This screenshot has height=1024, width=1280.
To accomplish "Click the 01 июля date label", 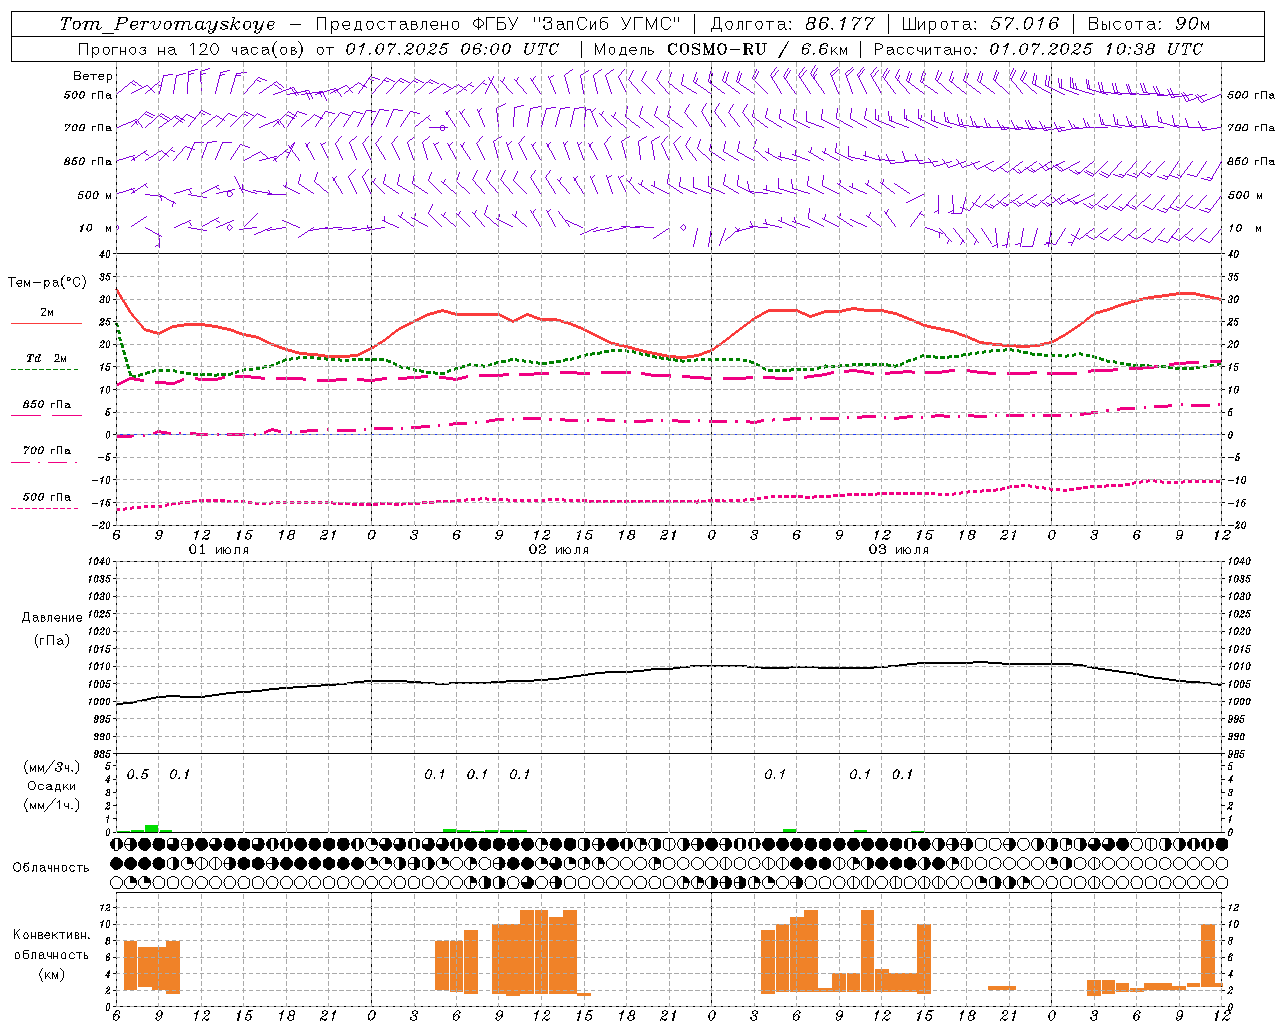I will tap(219, 550).
